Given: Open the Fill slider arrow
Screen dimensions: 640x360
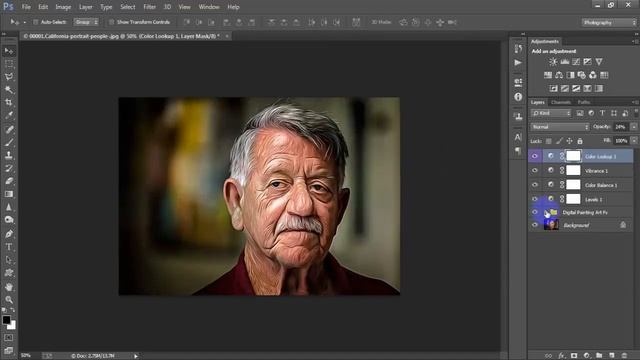Looking at the screenshot, I should (634, 141).
